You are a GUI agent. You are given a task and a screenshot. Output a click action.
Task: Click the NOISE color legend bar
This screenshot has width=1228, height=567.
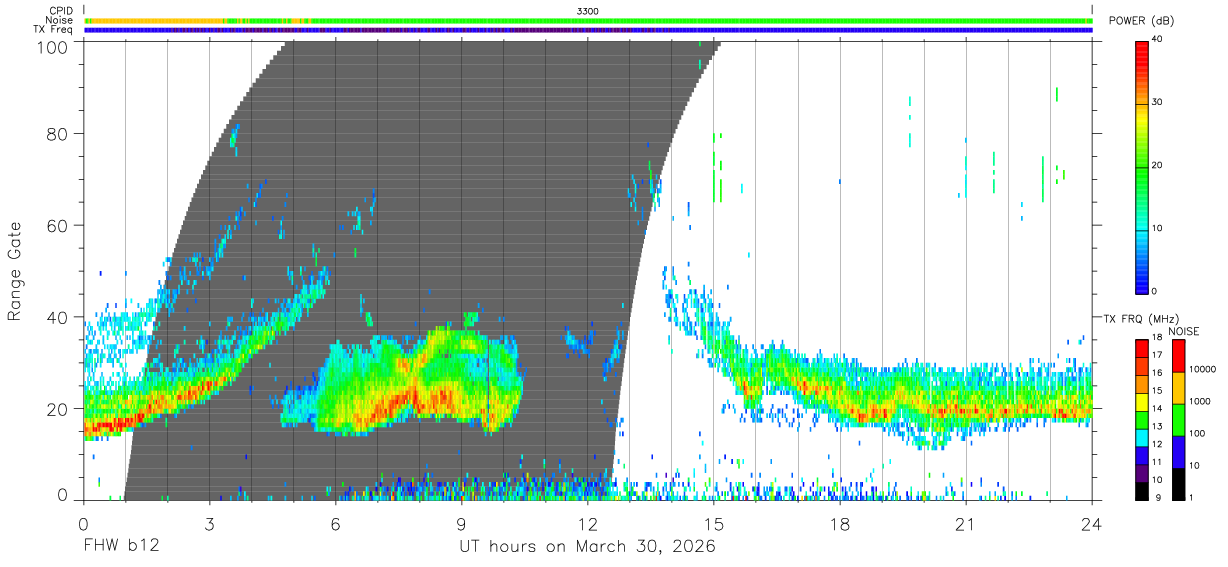1177,419
